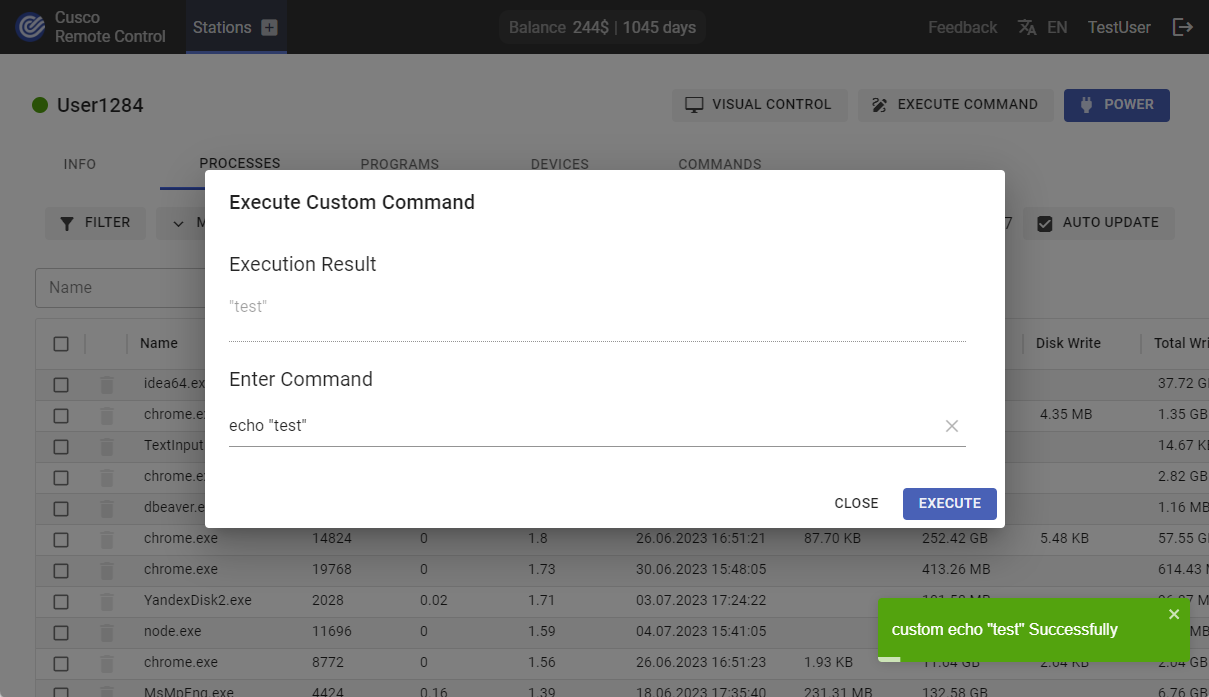Click the trash icon for node.exe
The width and height of the screenshot is (1209, 697).
pyautogui.click(x=107, y=632)
